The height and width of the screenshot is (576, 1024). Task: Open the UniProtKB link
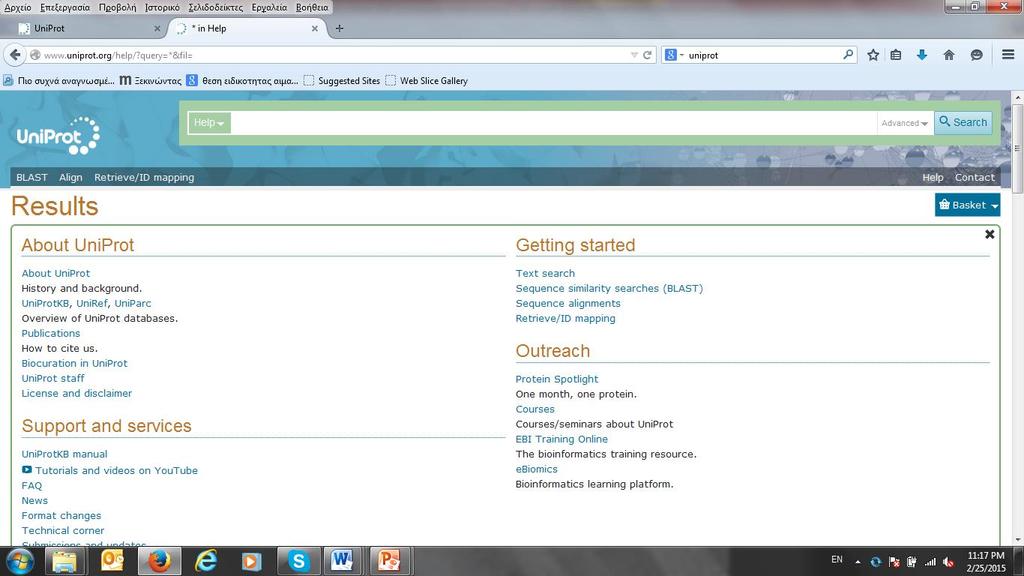click(45, 303)
